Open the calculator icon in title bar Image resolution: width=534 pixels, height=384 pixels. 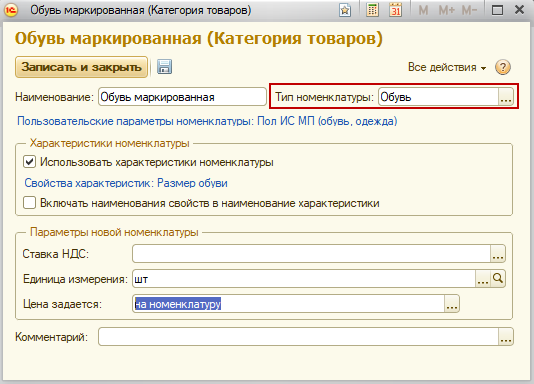372,10
